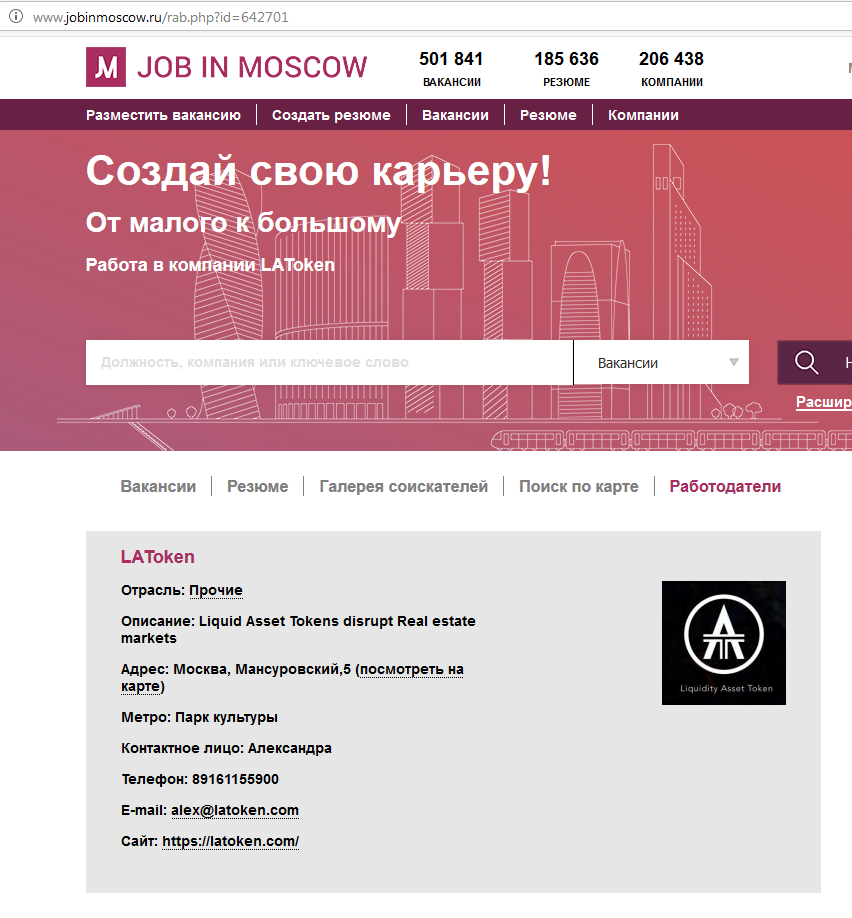Open the Поиск по карте tab

[579, 487]
